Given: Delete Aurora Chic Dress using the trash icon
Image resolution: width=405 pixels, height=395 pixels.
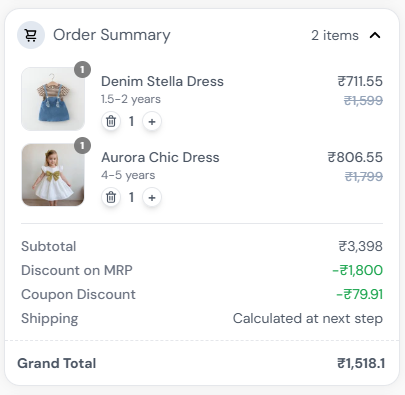Looking at the screenshot, I should coord(111,197).
